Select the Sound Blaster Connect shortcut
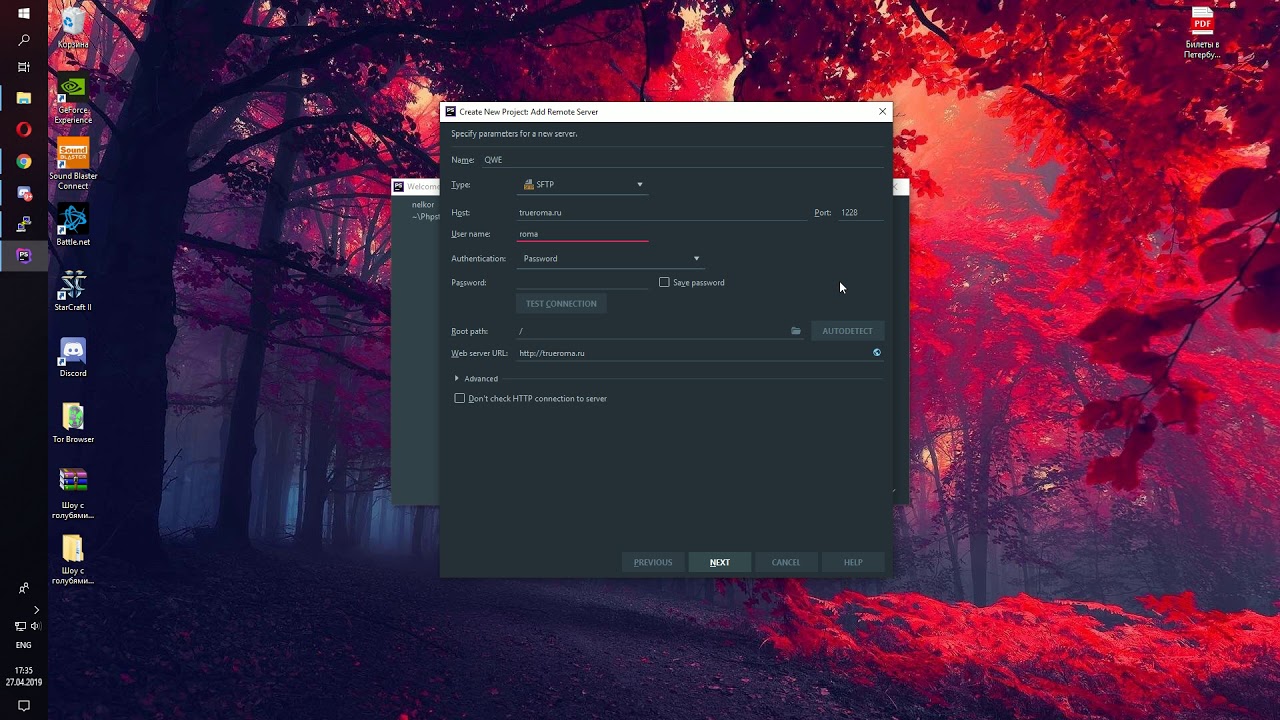The image size is (1280, 720). coord(73,164)
